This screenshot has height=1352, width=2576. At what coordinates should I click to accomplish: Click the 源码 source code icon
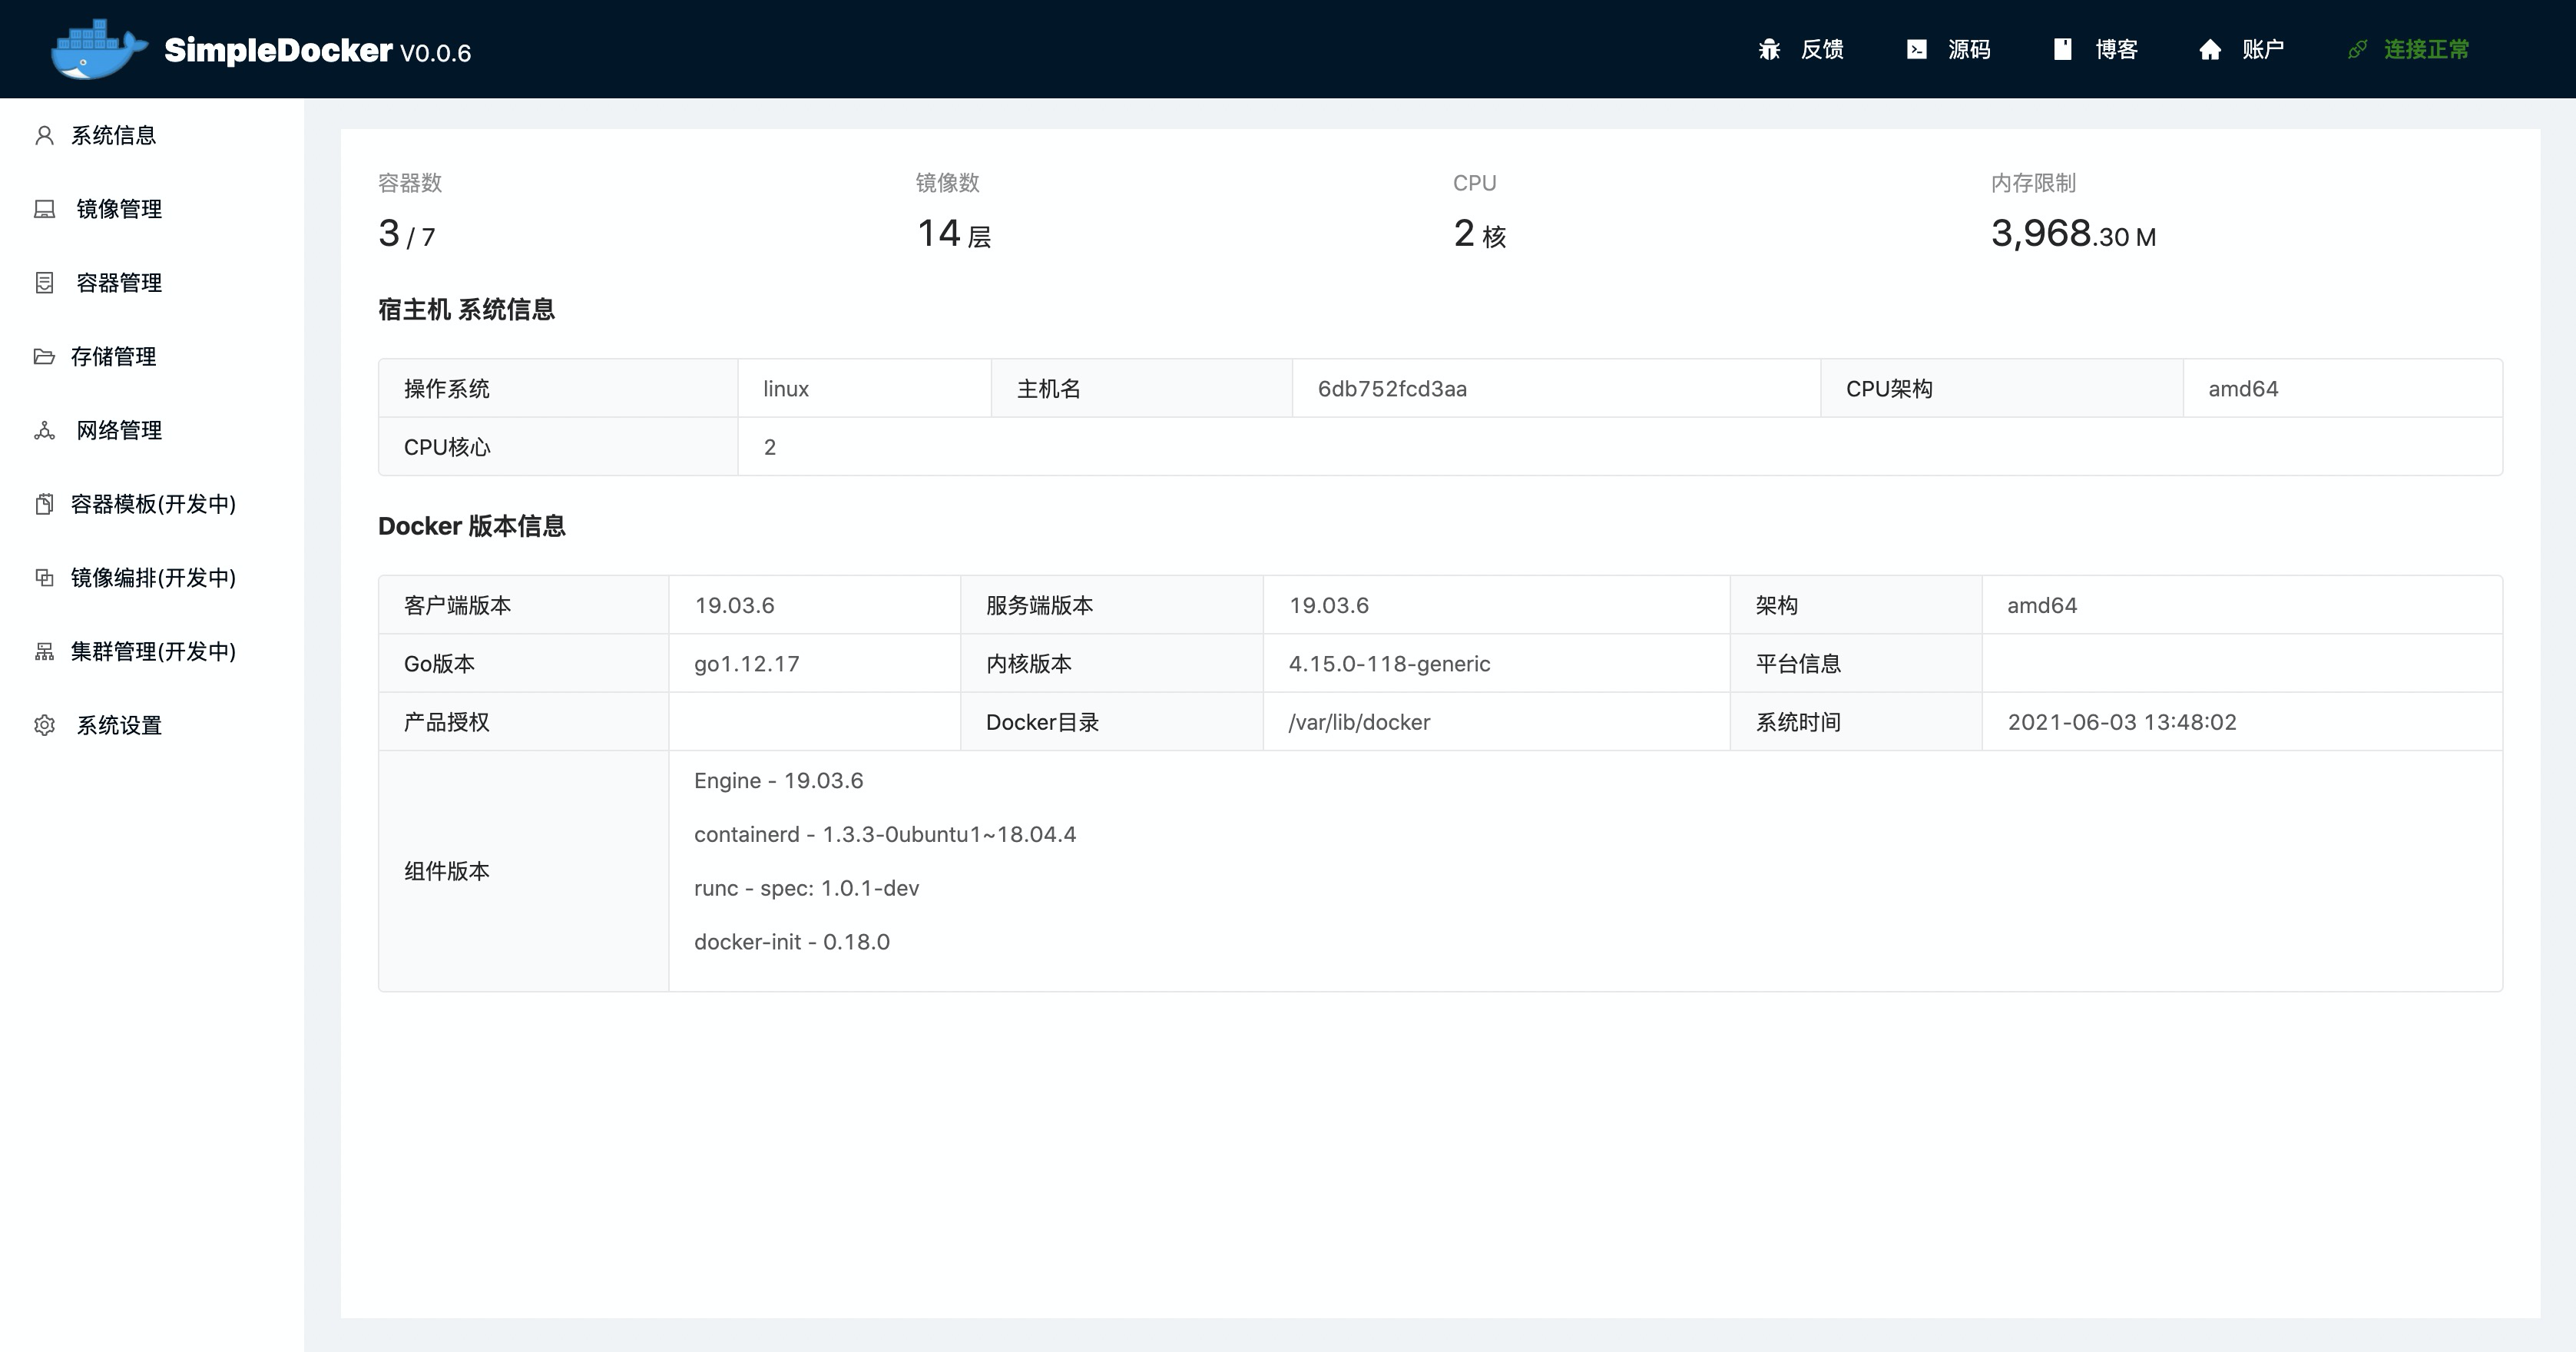[1917, 49]
